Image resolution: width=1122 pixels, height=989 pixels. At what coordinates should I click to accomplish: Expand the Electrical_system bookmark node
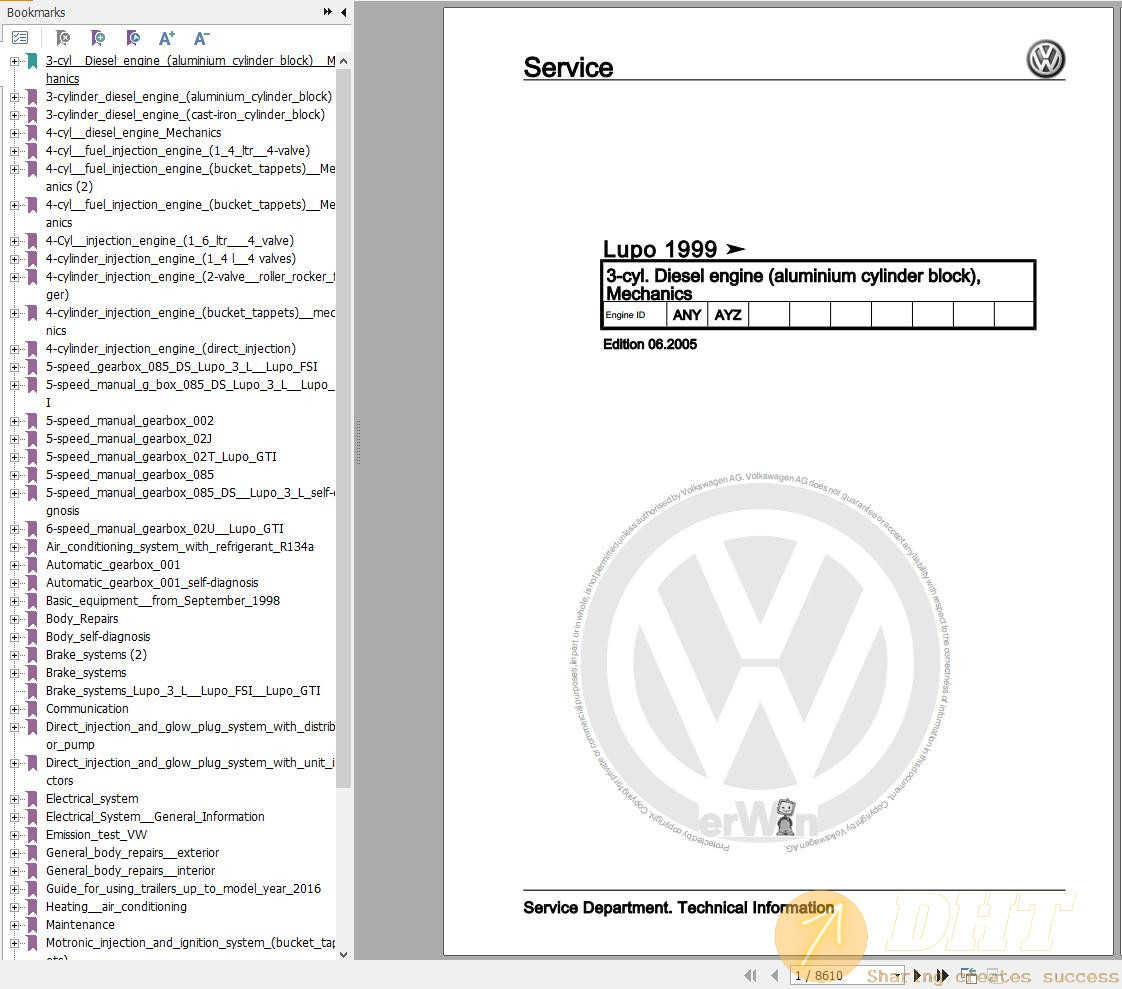point(15,799)
